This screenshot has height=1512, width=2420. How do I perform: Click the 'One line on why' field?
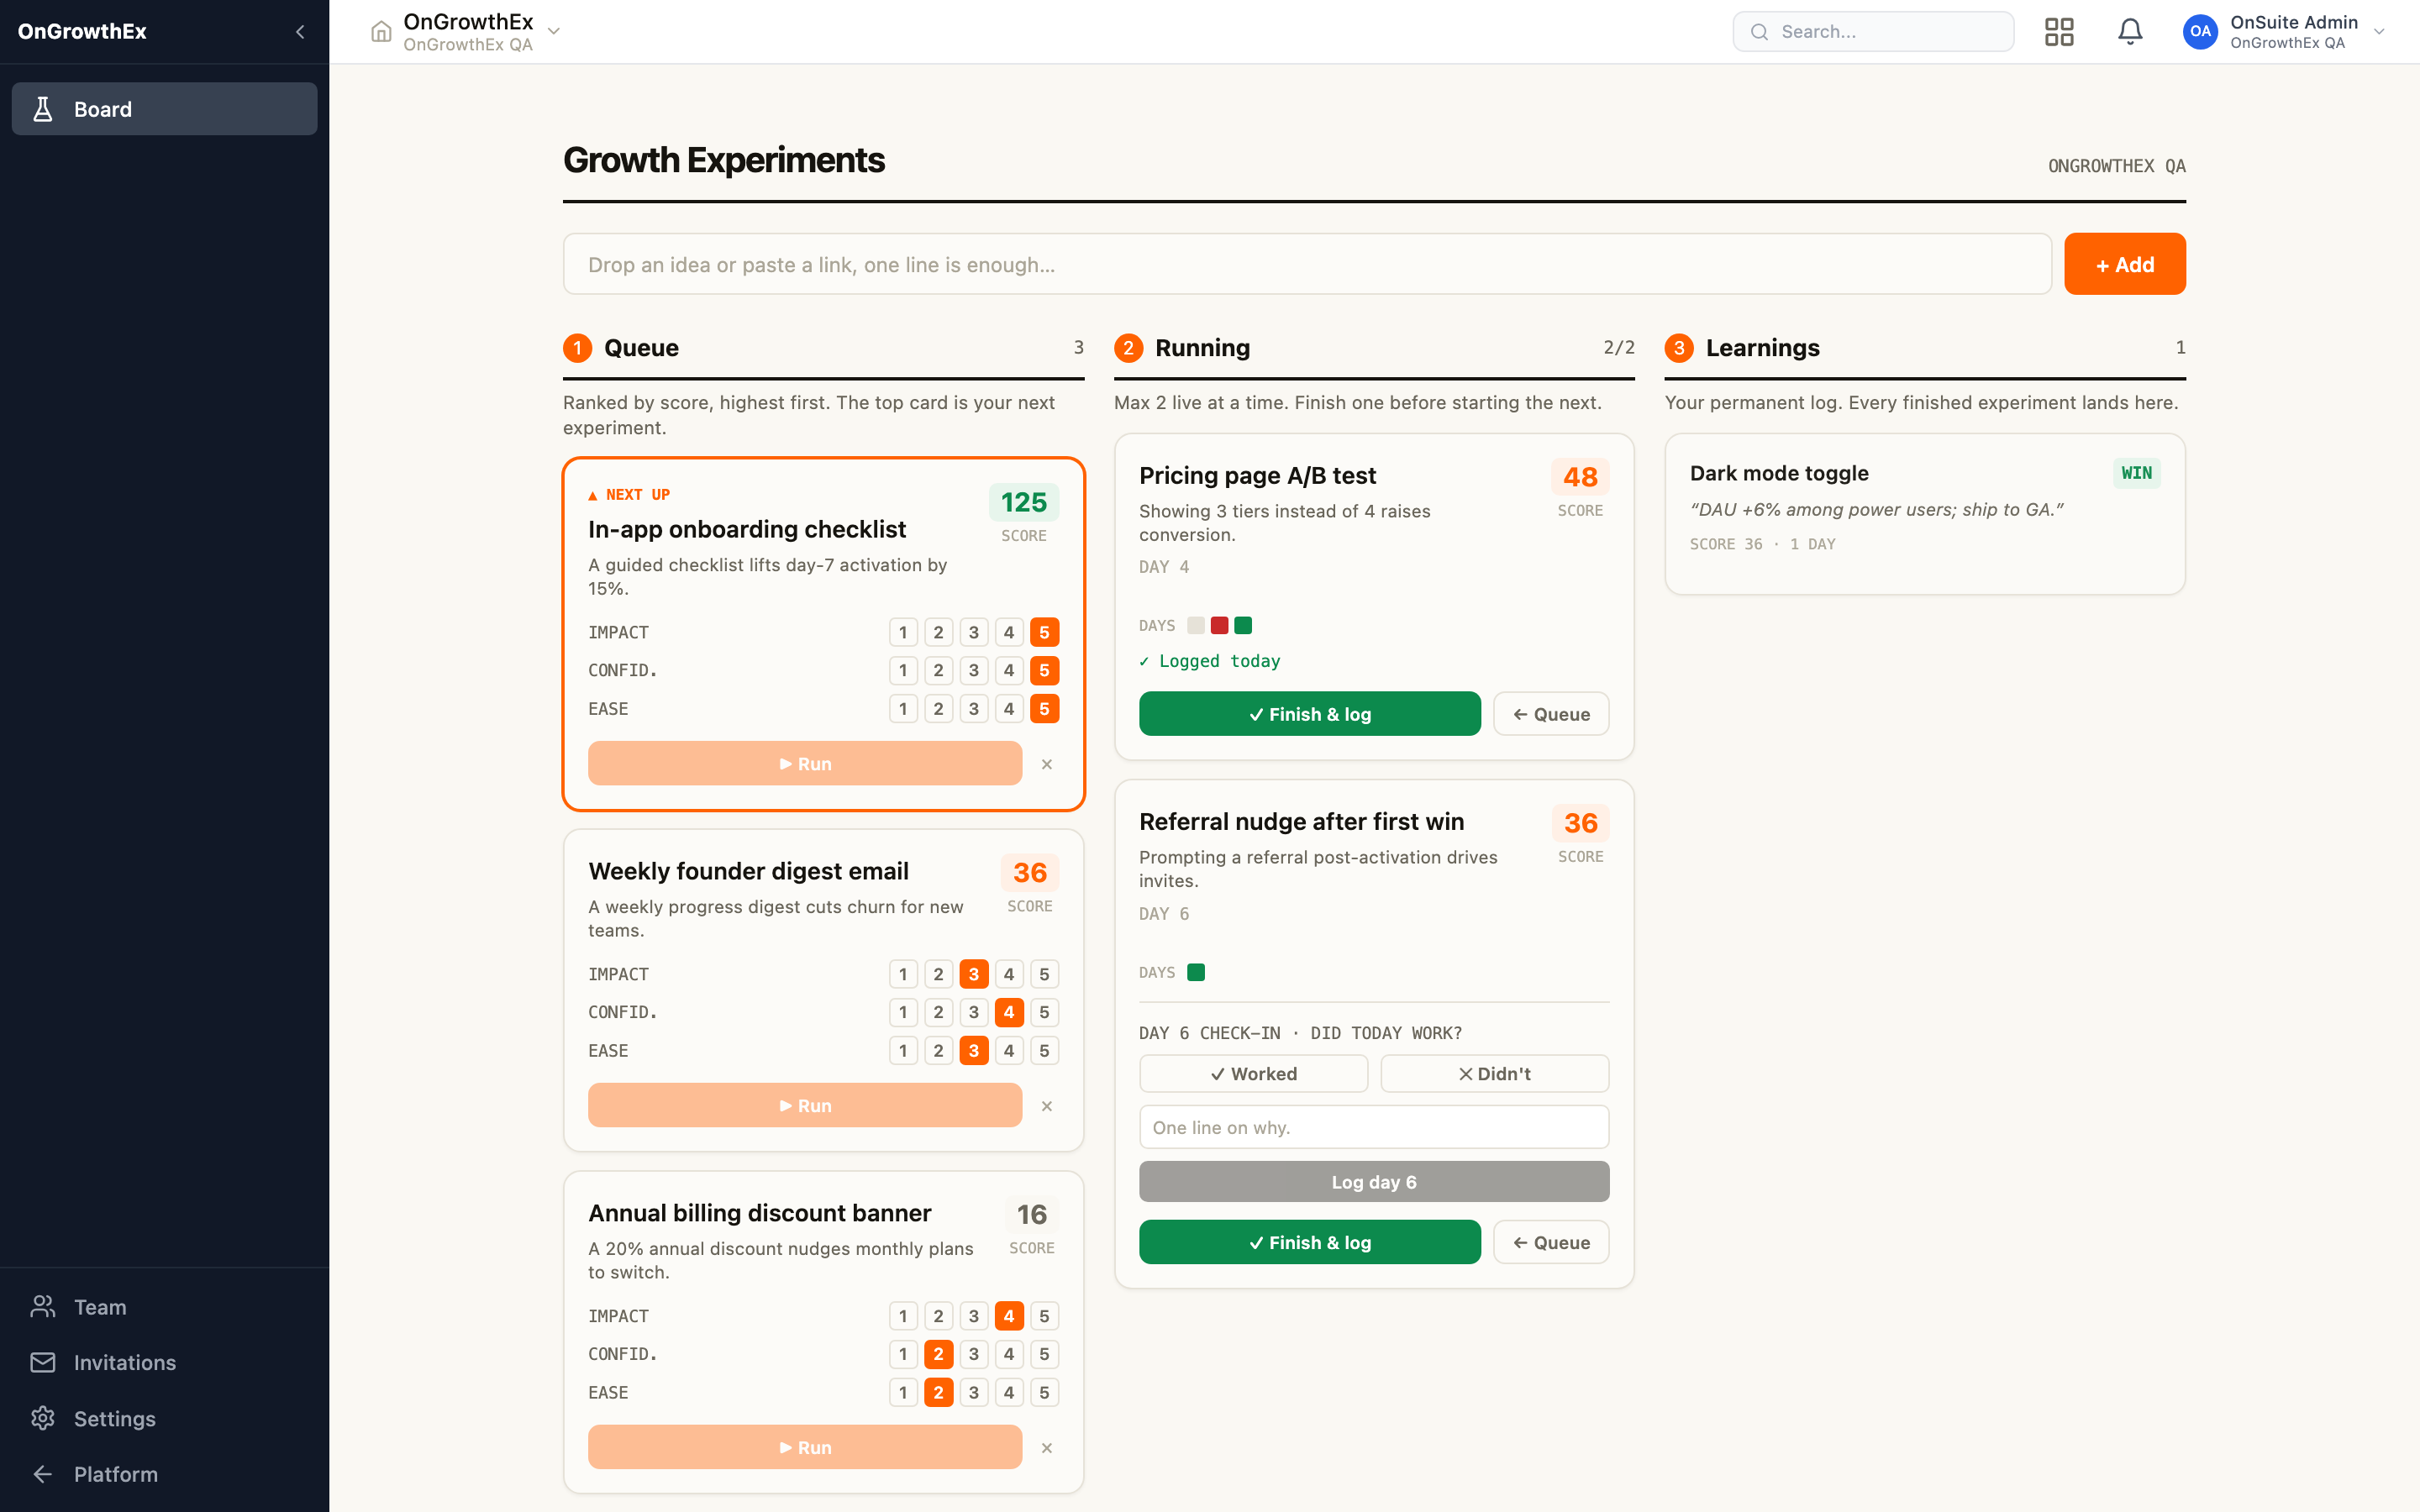(x=1374, y=1127)
